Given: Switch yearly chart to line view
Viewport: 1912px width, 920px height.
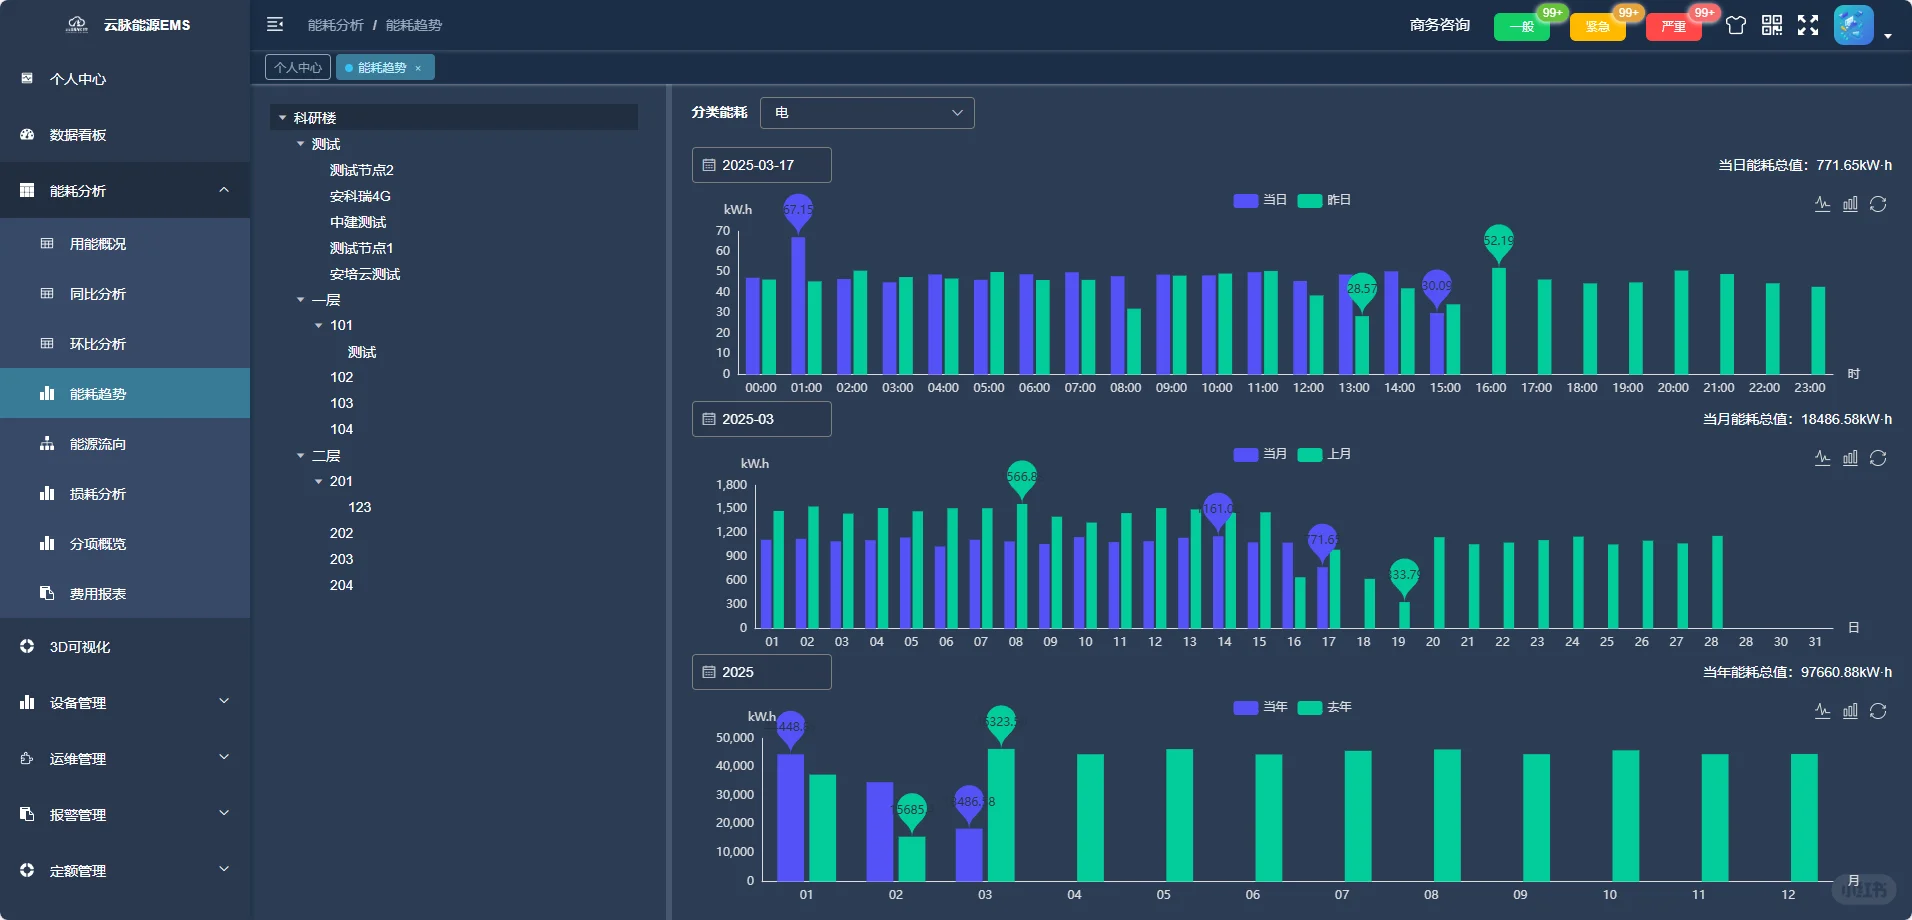Looking at the screenshot, I should pos(1823,711).
